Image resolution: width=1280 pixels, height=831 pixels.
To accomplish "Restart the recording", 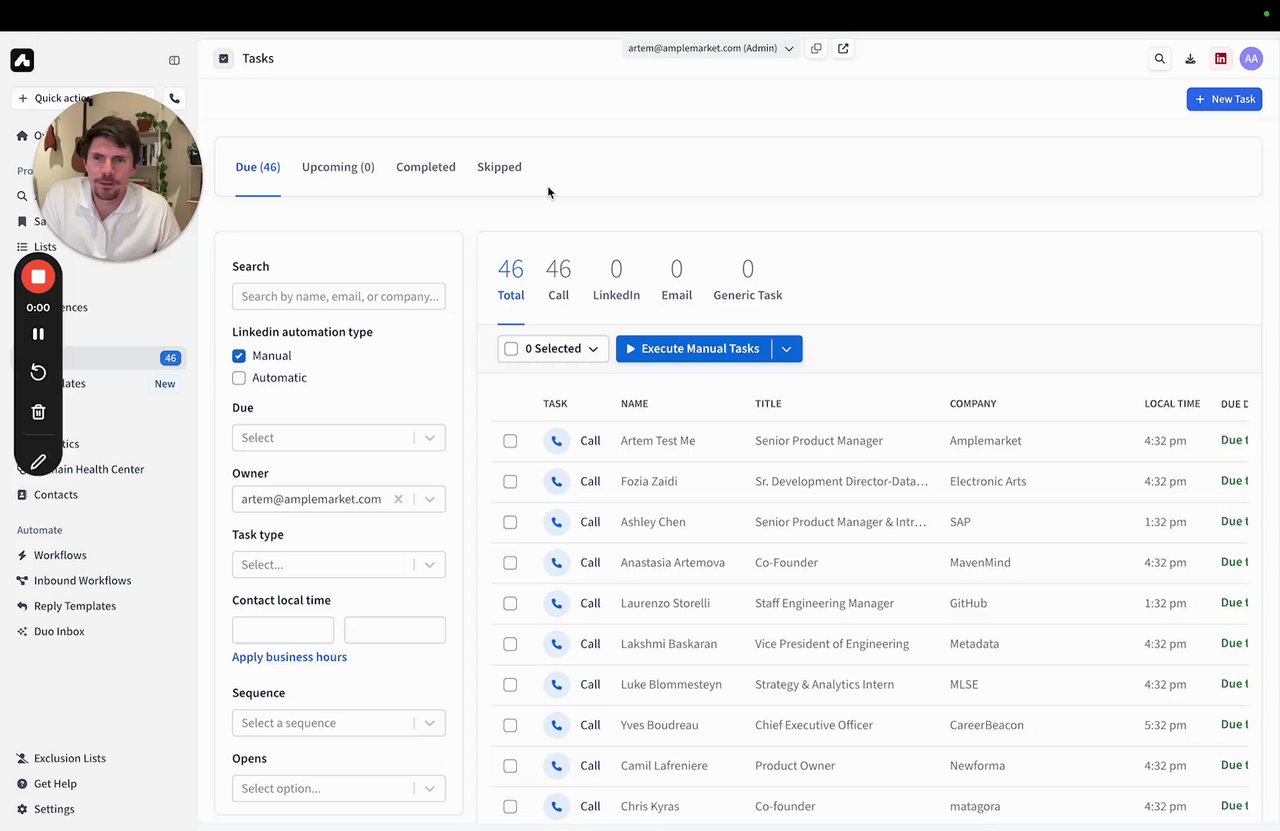I will click(x=38, y=372).
